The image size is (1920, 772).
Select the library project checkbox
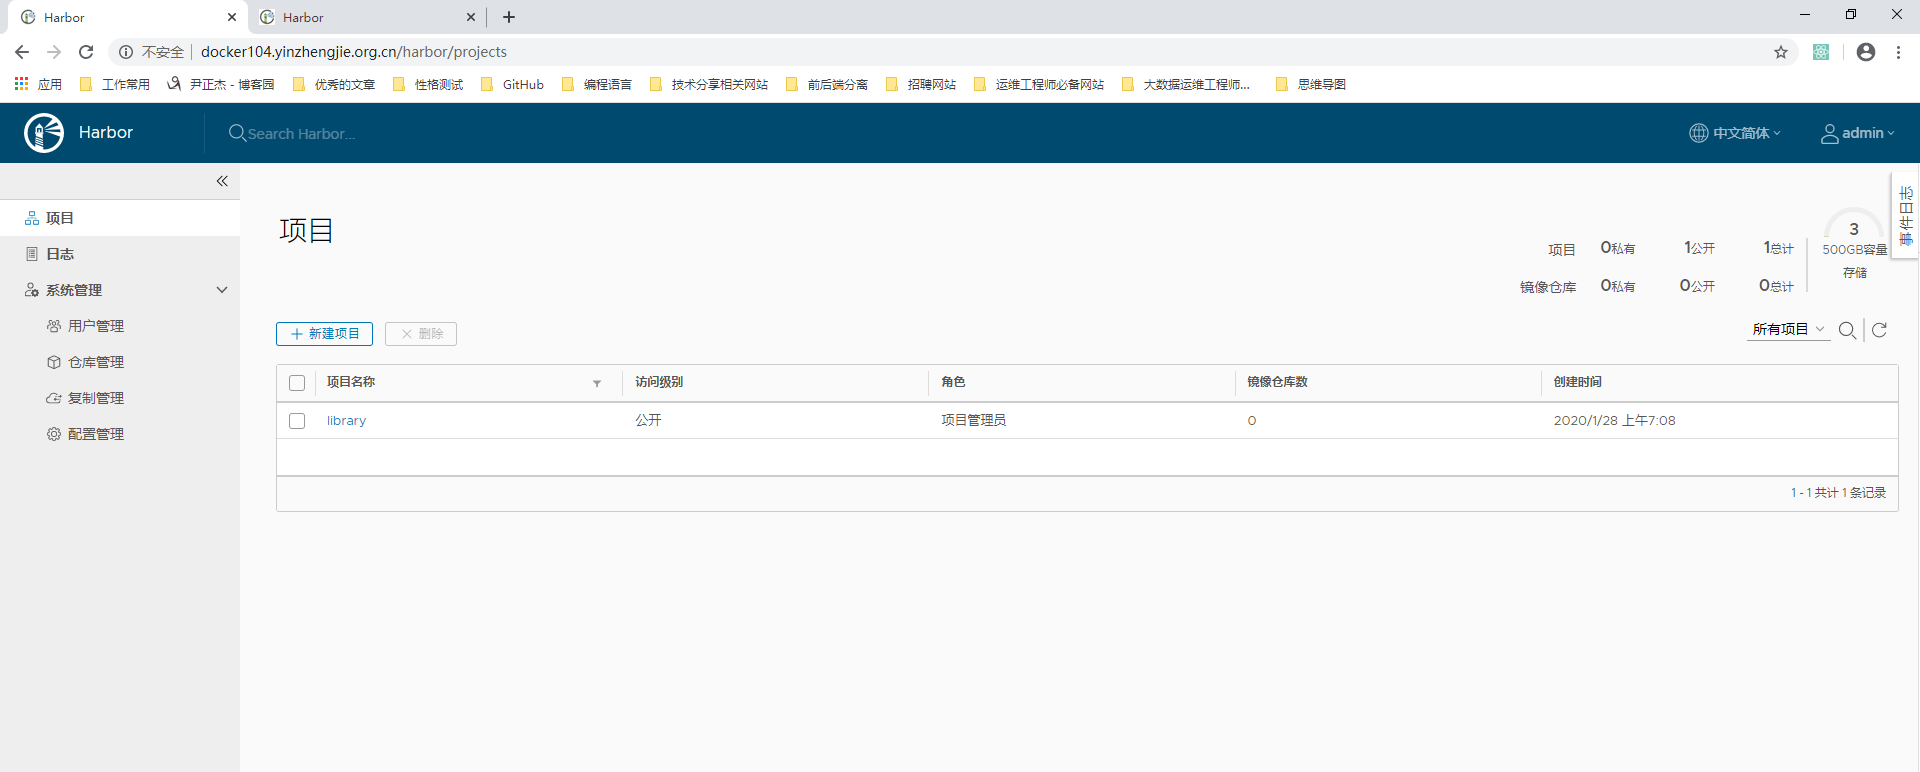click(297, 421)
